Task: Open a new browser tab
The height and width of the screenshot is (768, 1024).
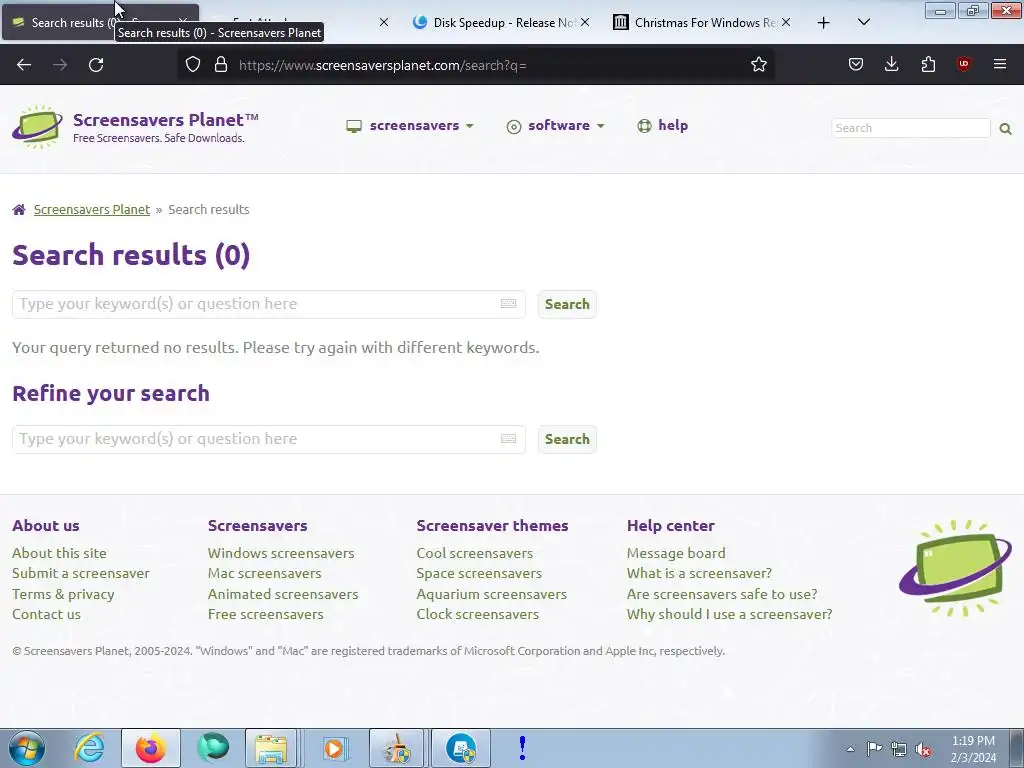Action: [824, 23]
